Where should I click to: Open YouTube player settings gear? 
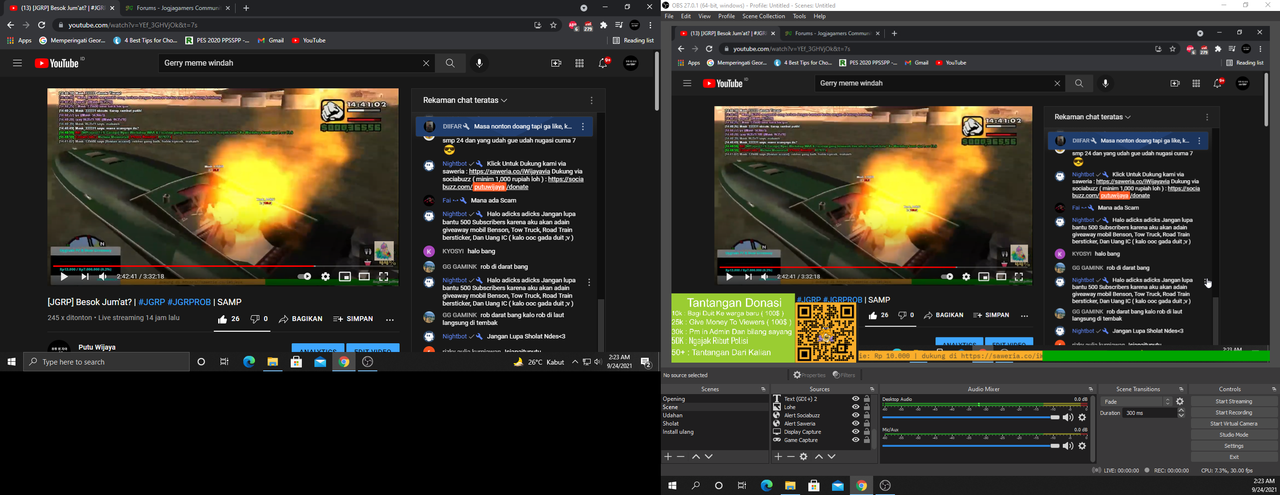pyautogui.click(x=325, y=276)
